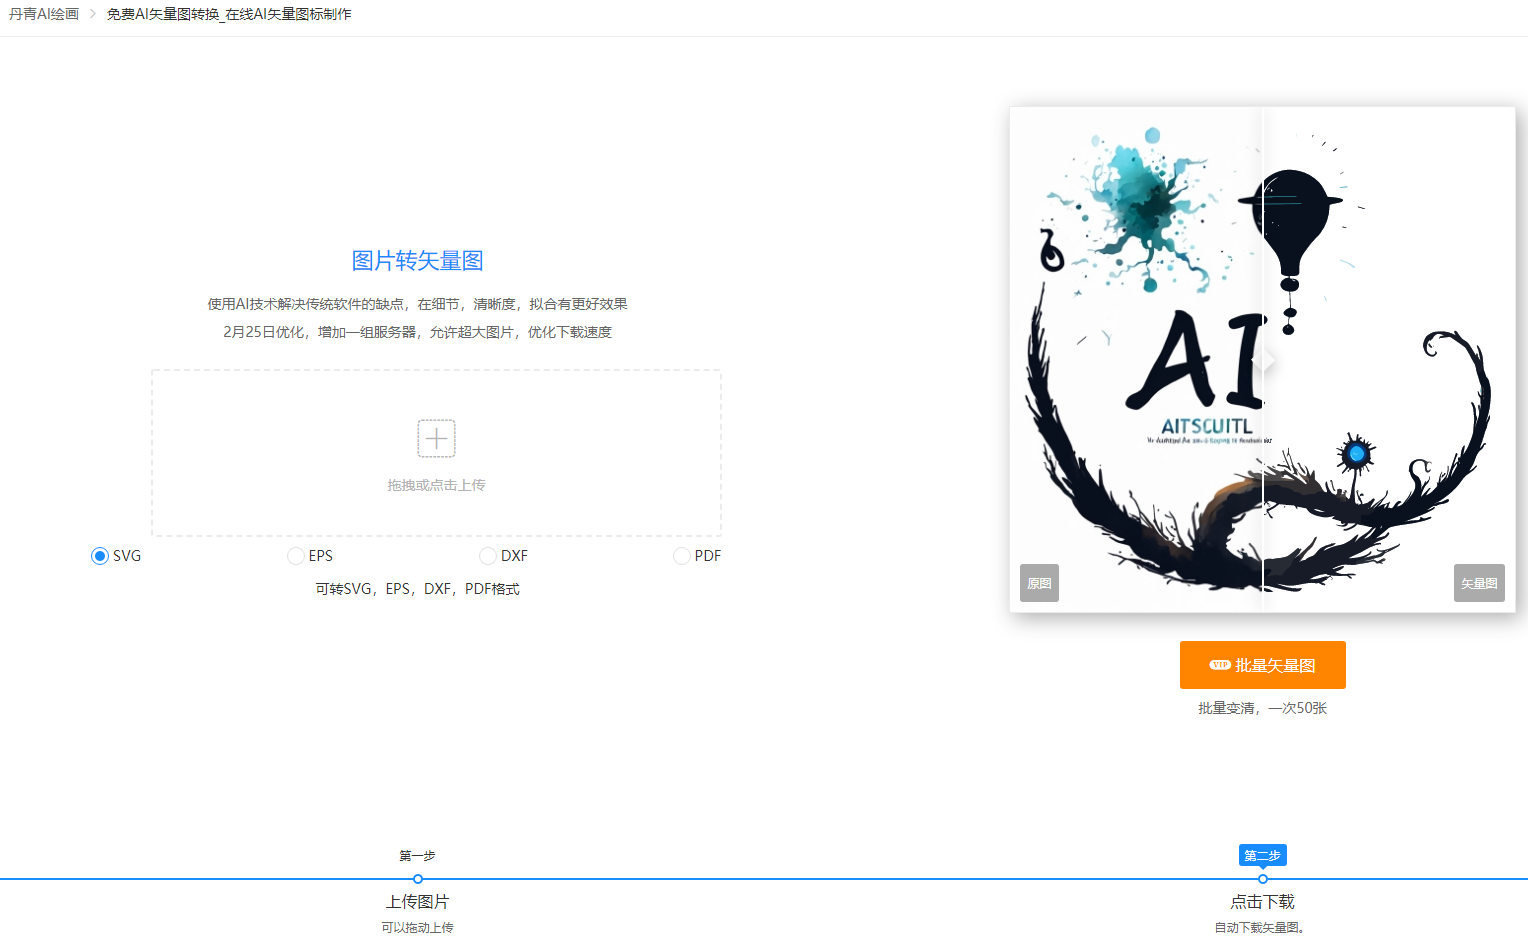Click the 上传图片 step title

(x=418, y=902)
